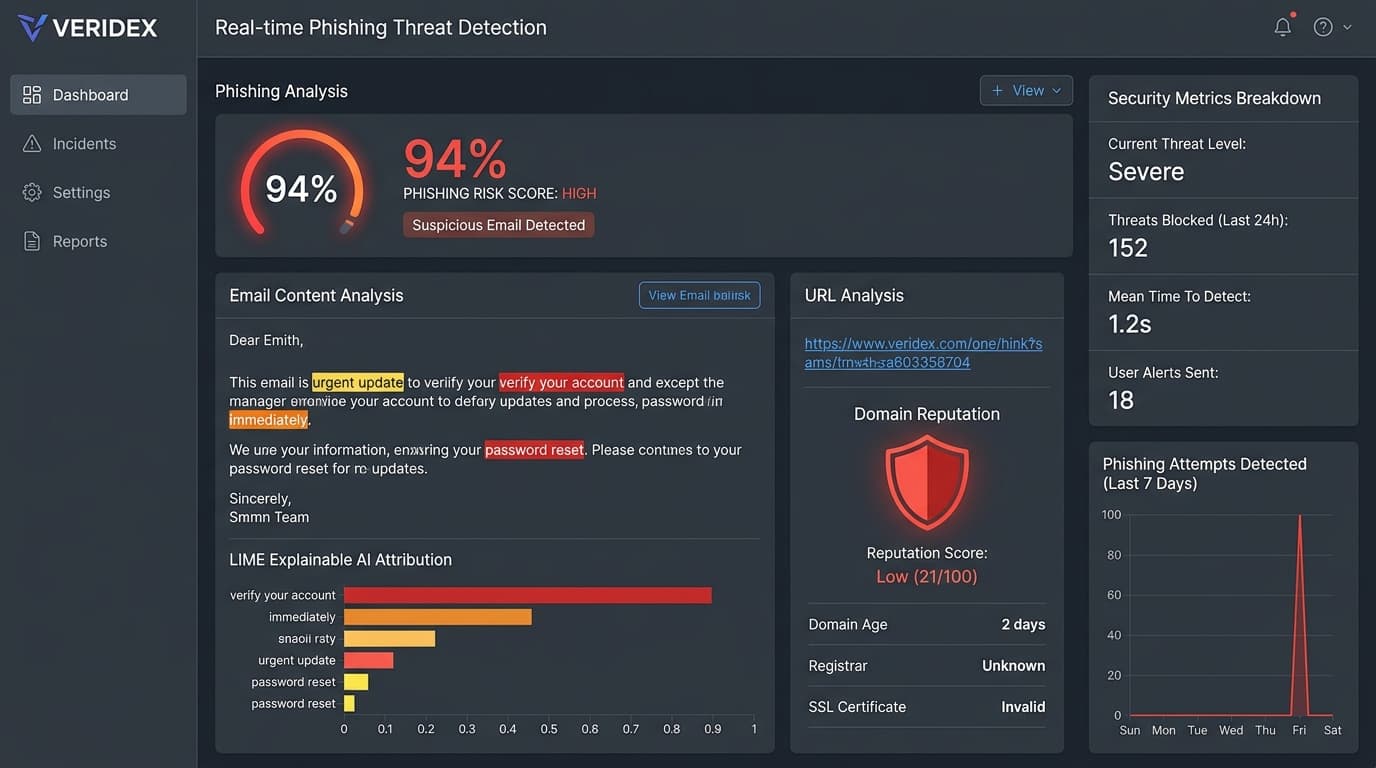The height and width of the screenshot is (768, 1376).
Task: Open the help question mark icon
Action: (x=1323, y=27)
